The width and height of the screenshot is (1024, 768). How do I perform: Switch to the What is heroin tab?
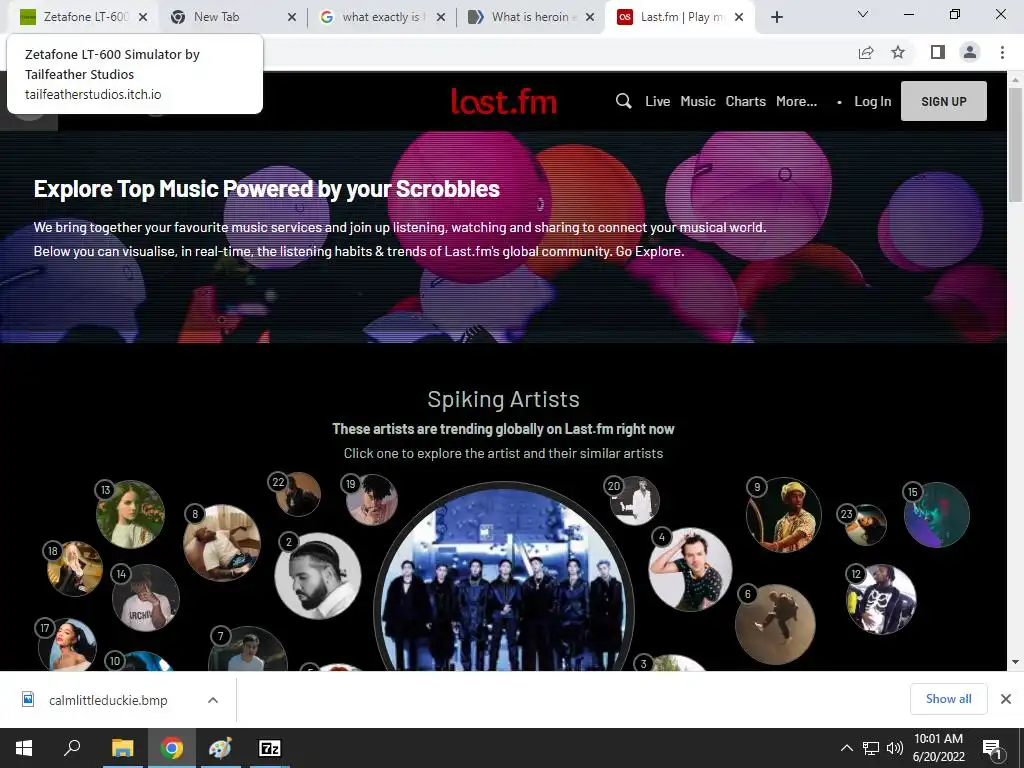click(x=530, y=17)
